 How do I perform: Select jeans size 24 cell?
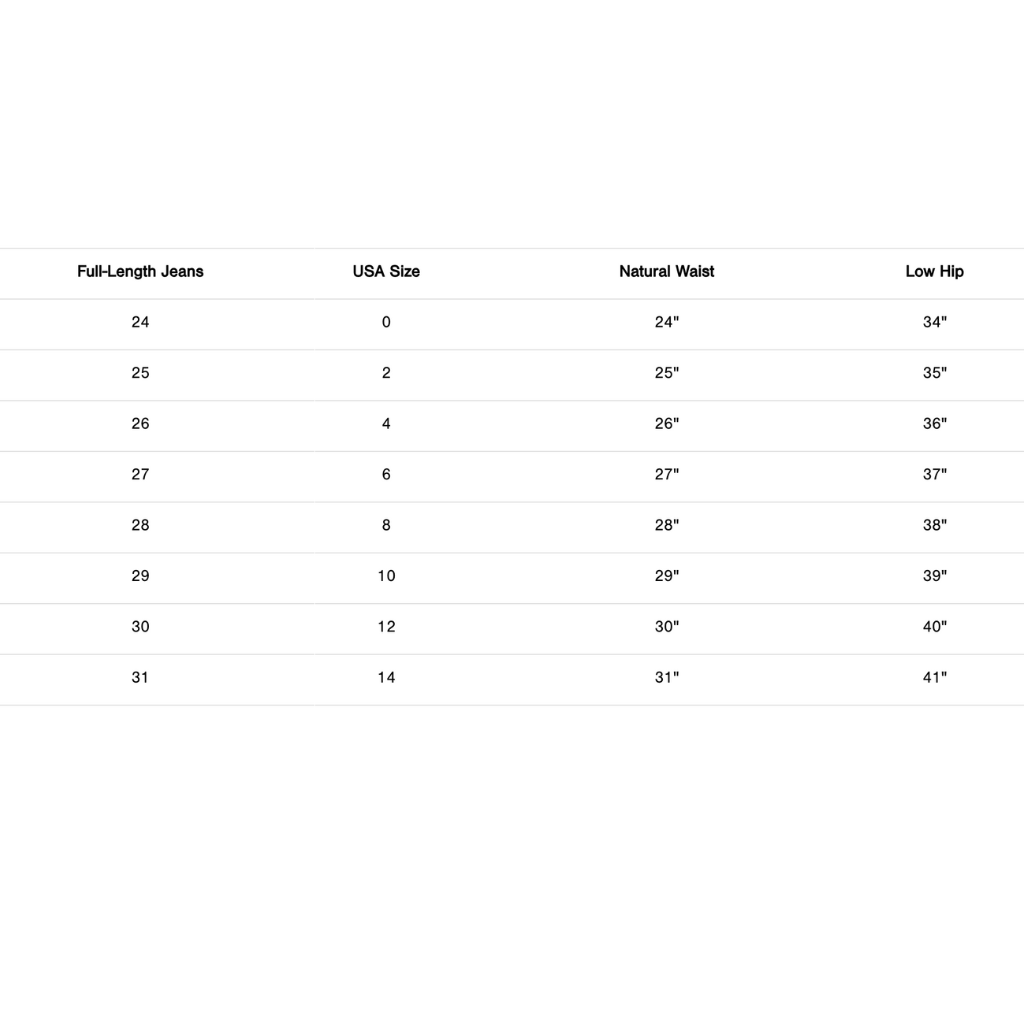coord(140,322)
